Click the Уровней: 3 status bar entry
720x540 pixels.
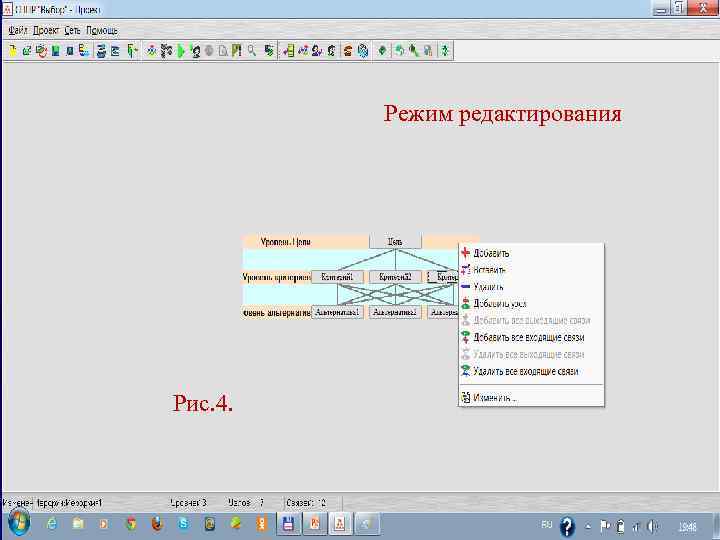coord(188,503)
